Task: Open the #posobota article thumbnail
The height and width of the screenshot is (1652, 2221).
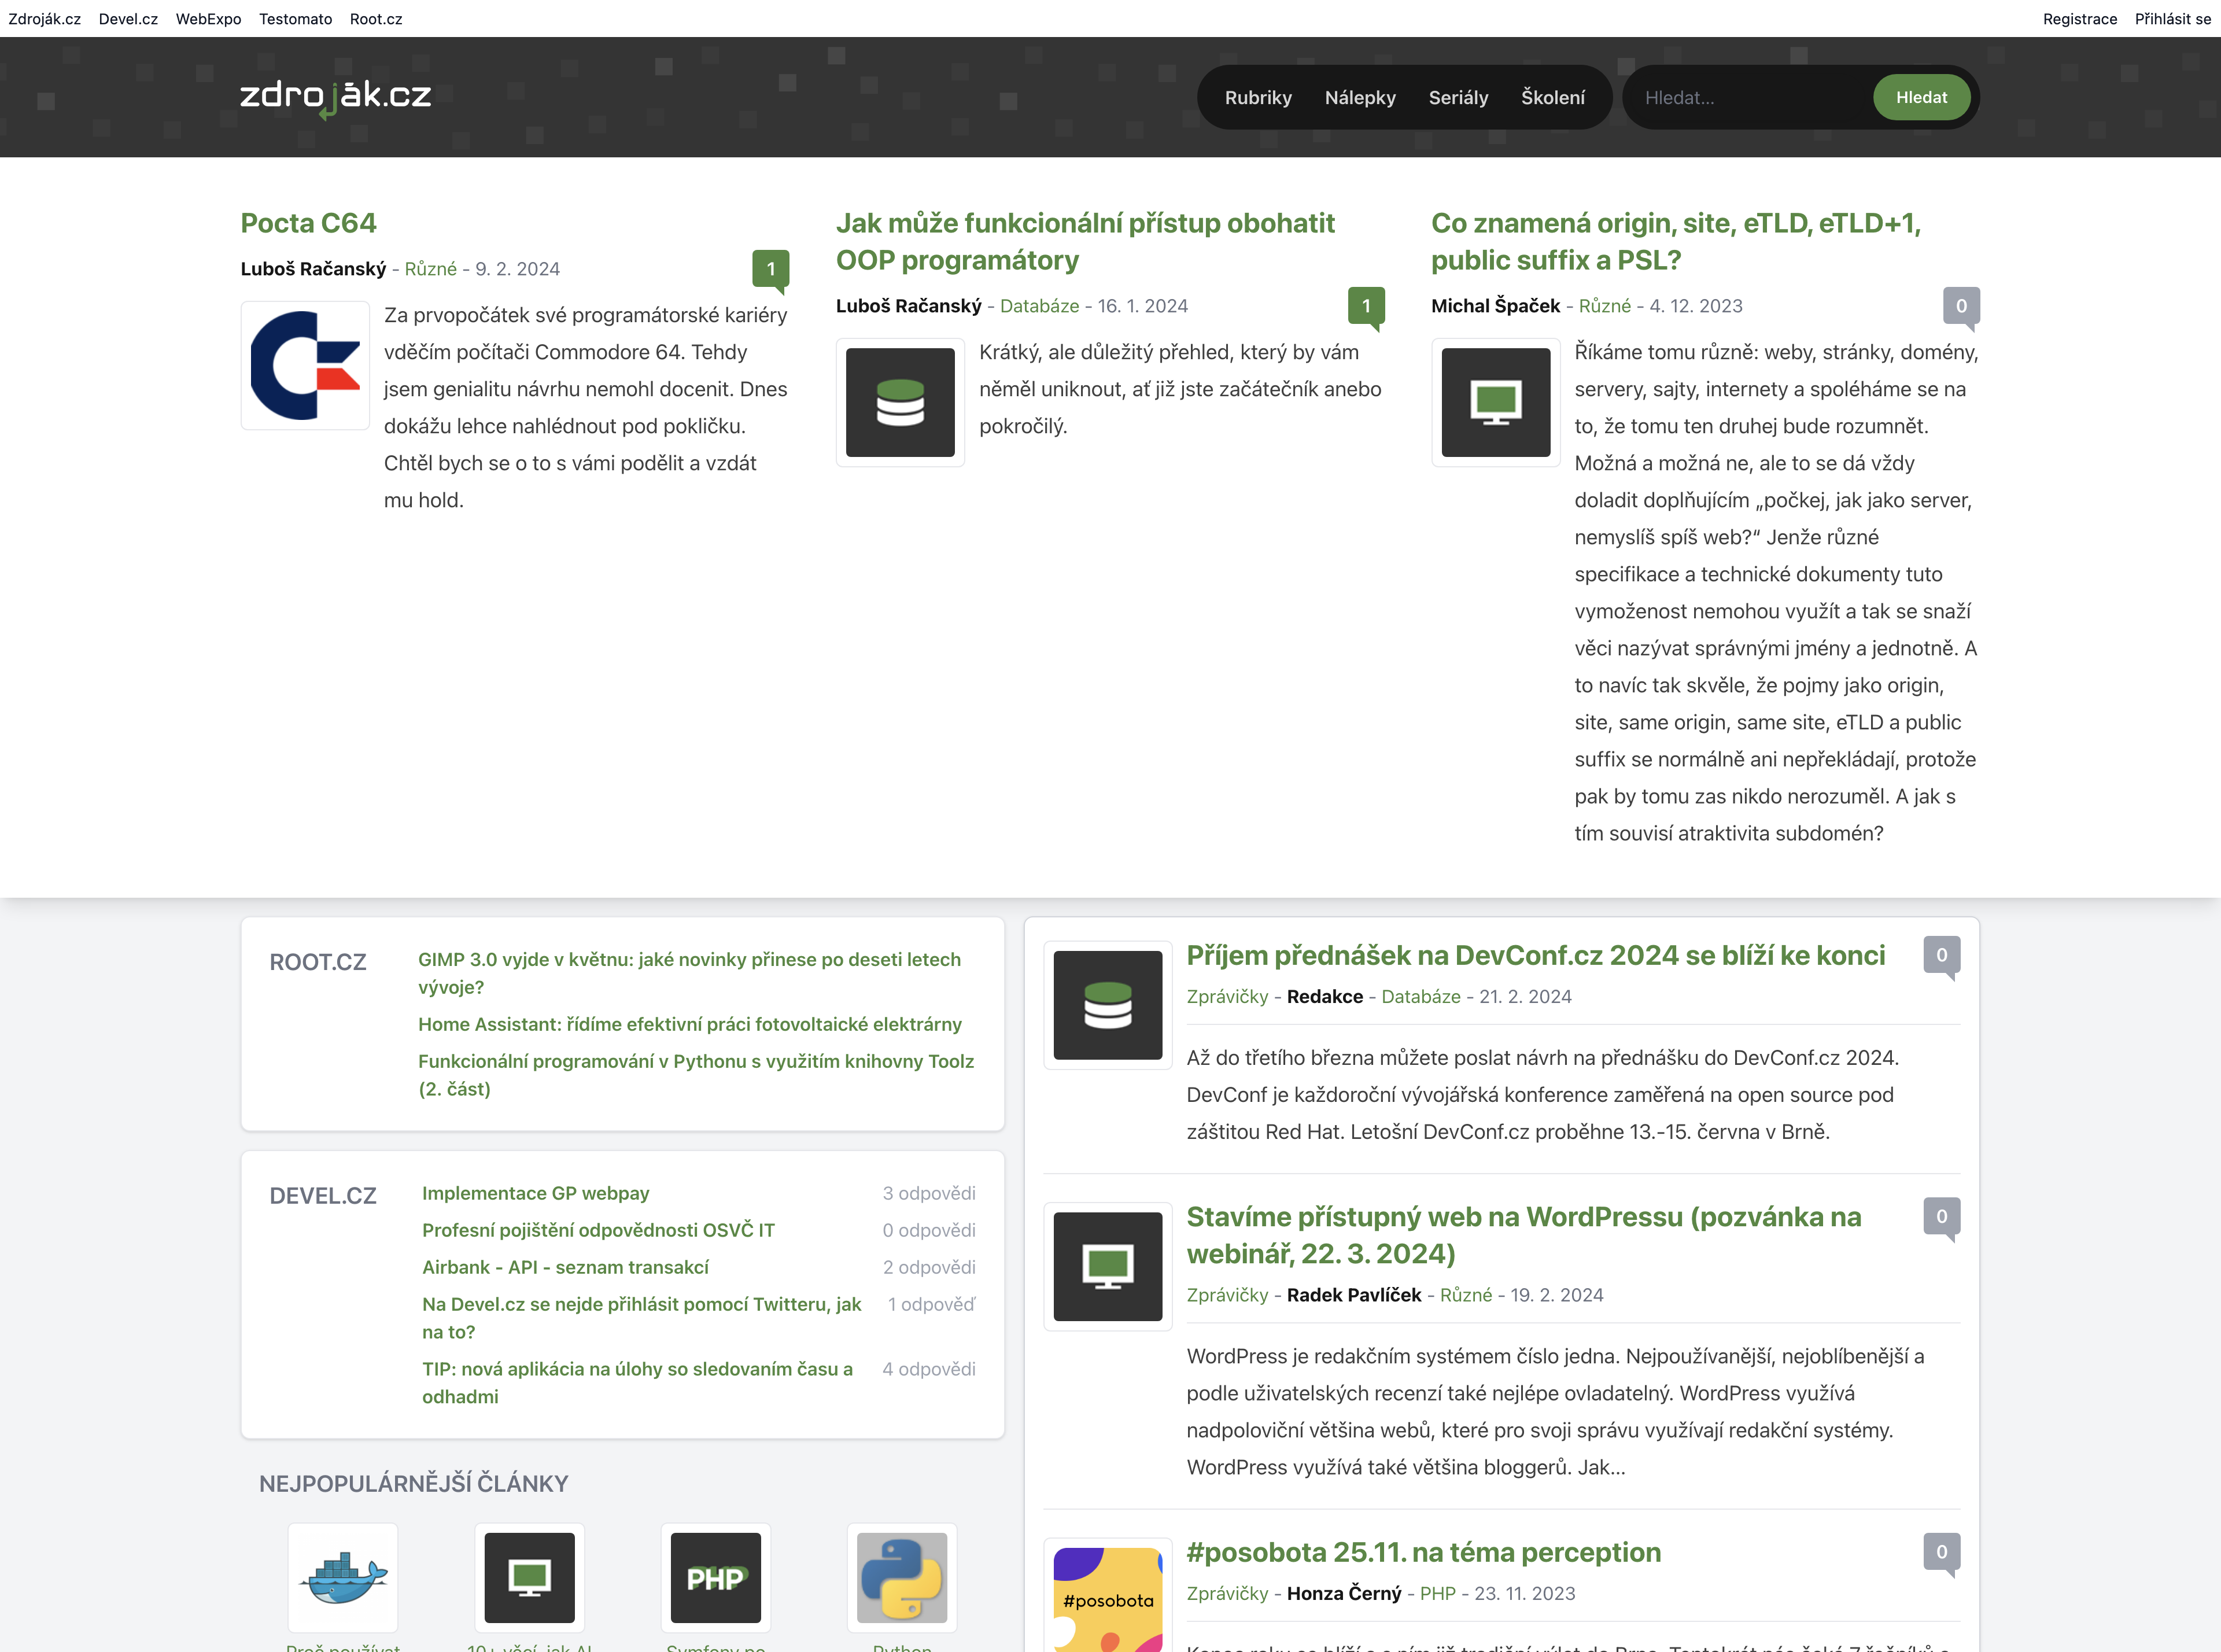Action: [x=1108, y=1596]
